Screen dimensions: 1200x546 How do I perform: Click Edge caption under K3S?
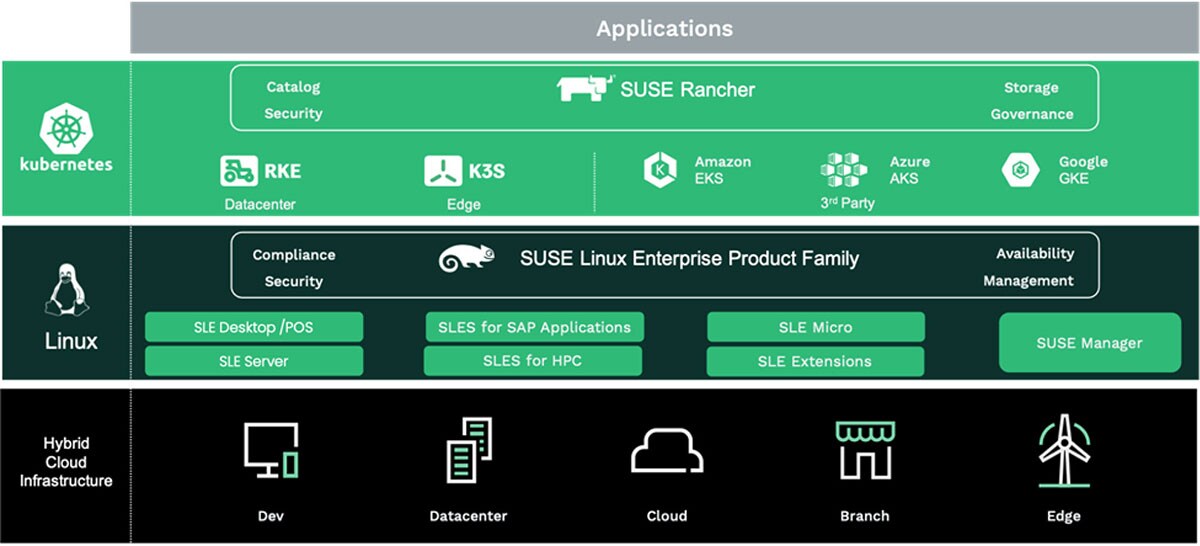tap(463, 204)
